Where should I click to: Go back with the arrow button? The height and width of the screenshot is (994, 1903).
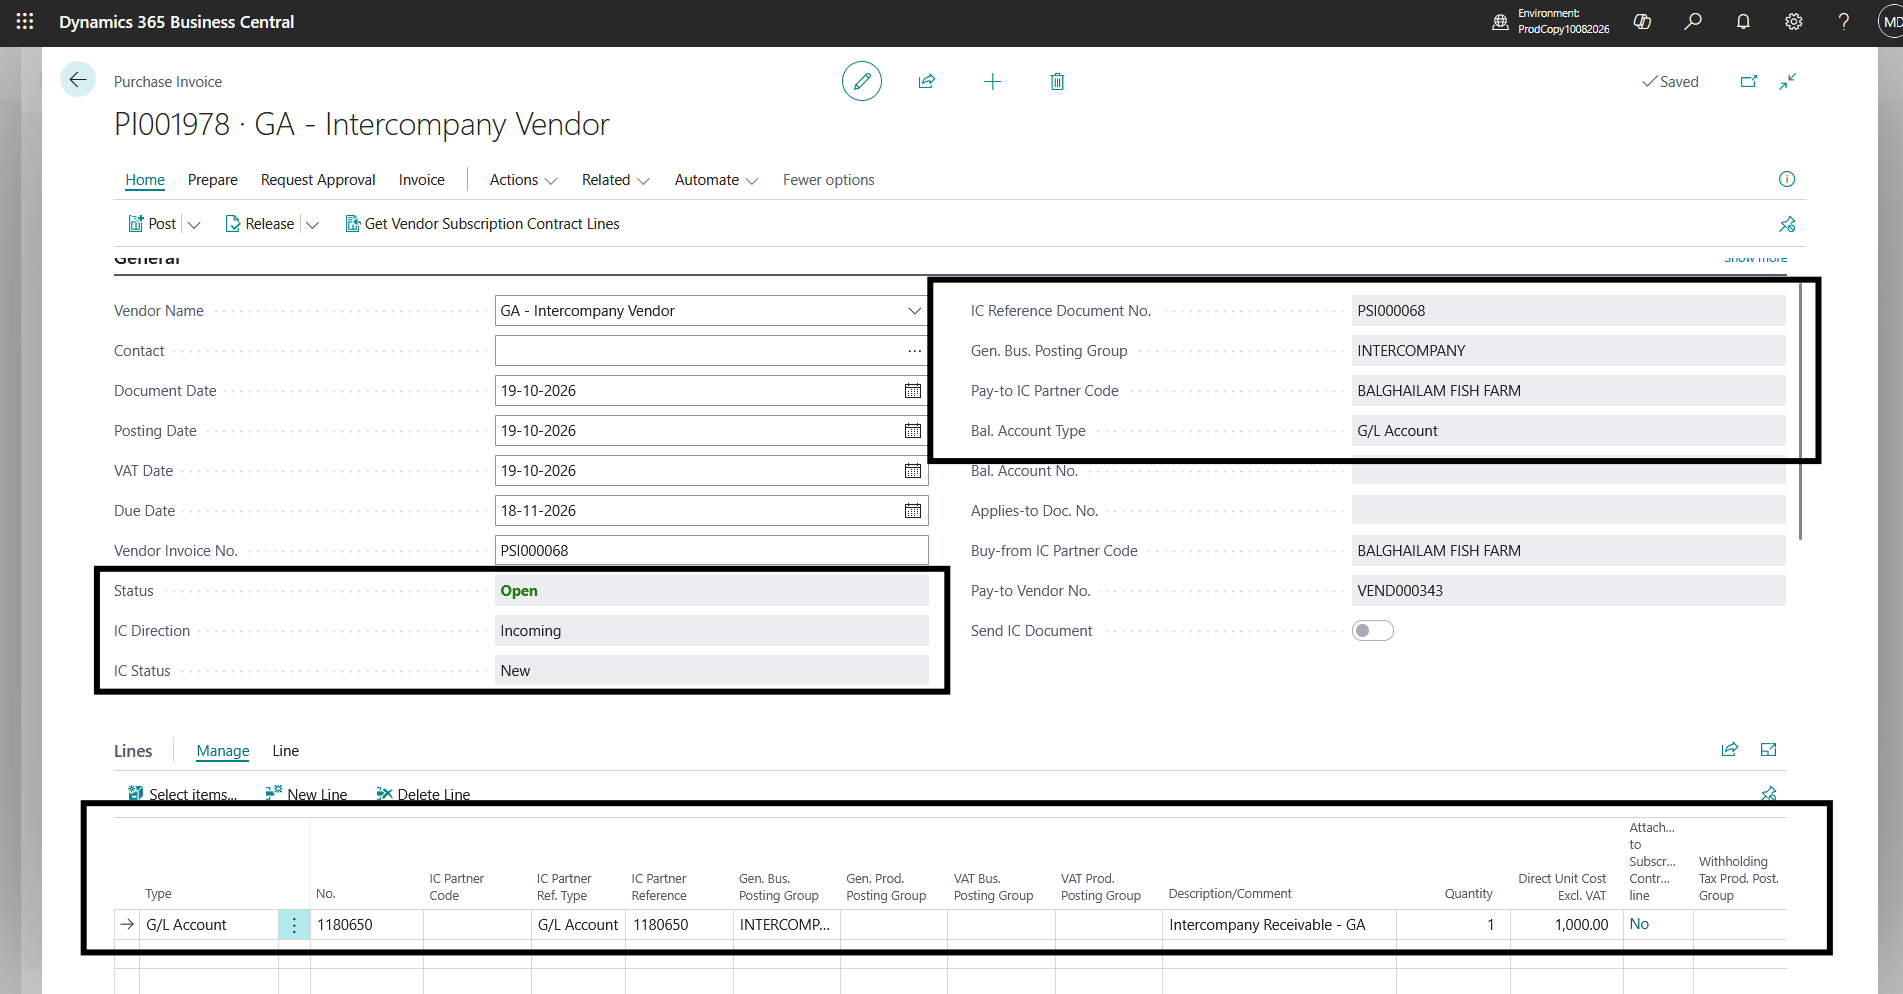[78, 80]
